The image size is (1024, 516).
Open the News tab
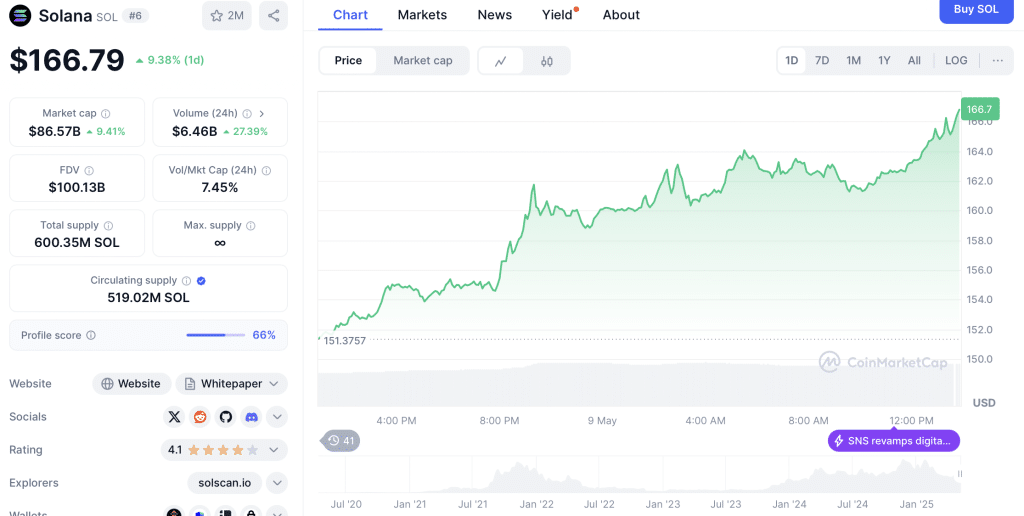click(x=494, y=15)
